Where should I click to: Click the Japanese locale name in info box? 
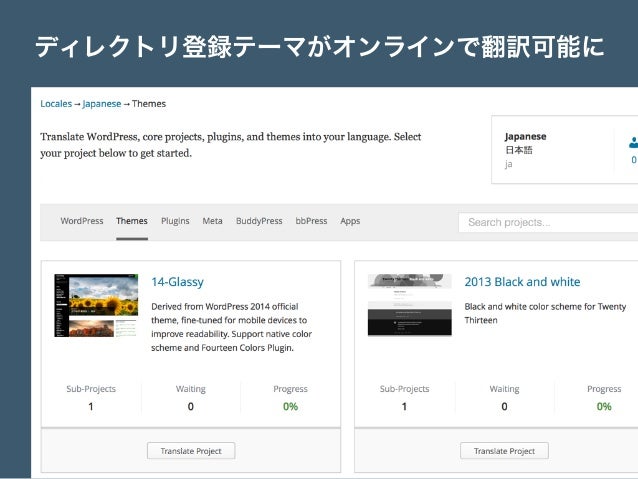(x=525, y=136)
